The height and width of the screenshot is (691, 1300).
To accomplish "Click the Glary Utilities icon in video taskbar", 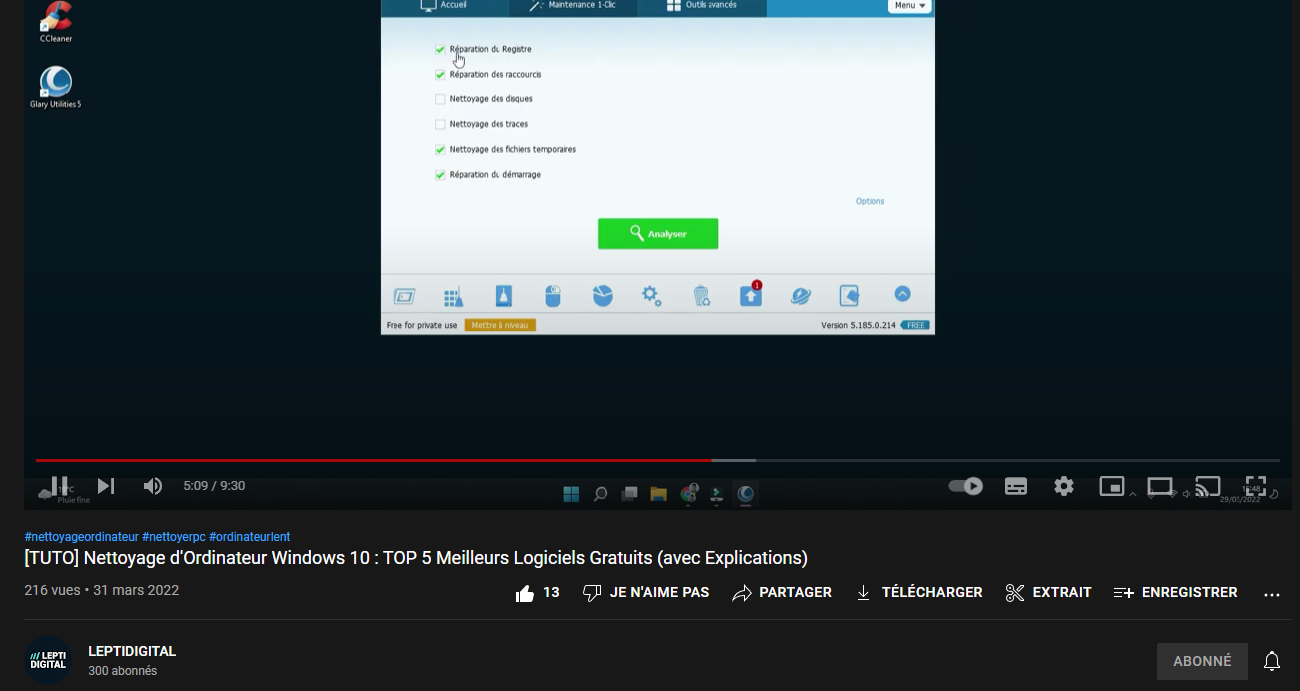I will (745, 494).
